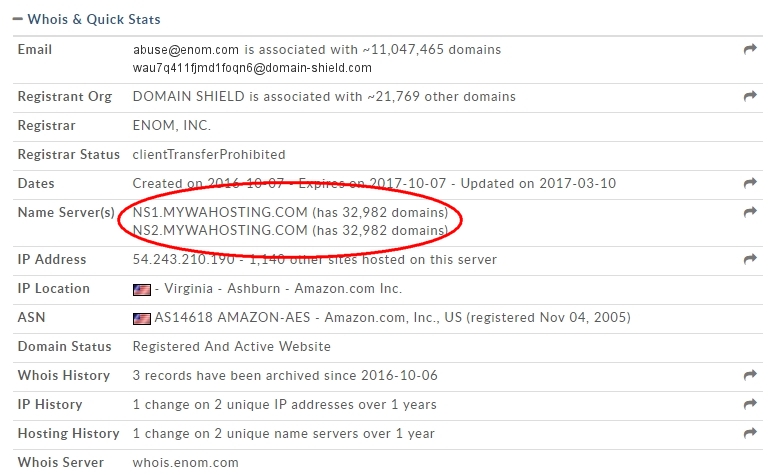Viewport: 780px width, 475px height.
Task: Click the IP History arrow icon
Action: [750, 403]
